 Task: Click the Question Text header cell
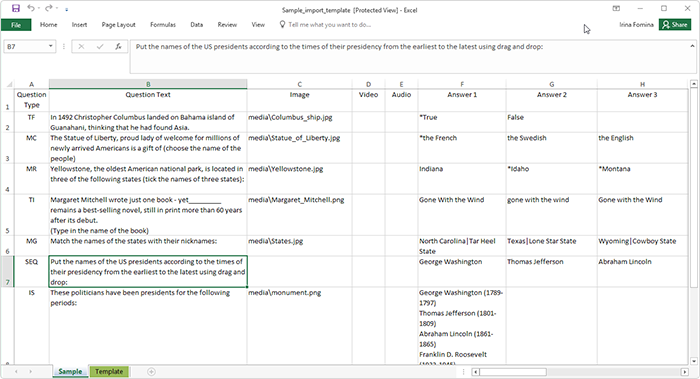pyautogui.click(x=148, y=100)
